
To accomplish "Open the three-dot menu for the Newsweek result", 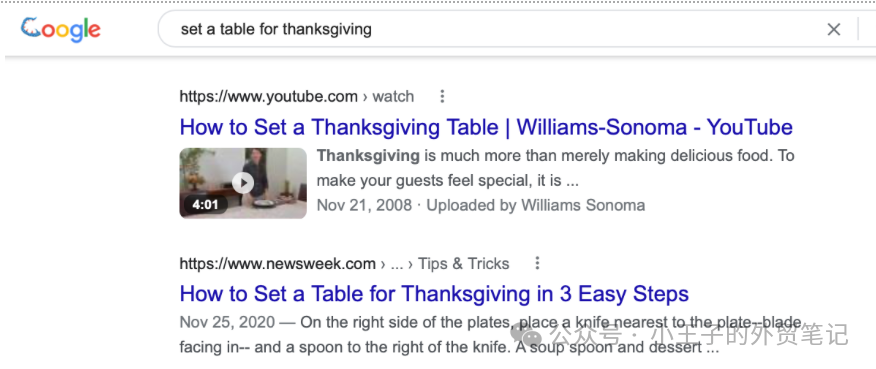I will click(537, 263).
